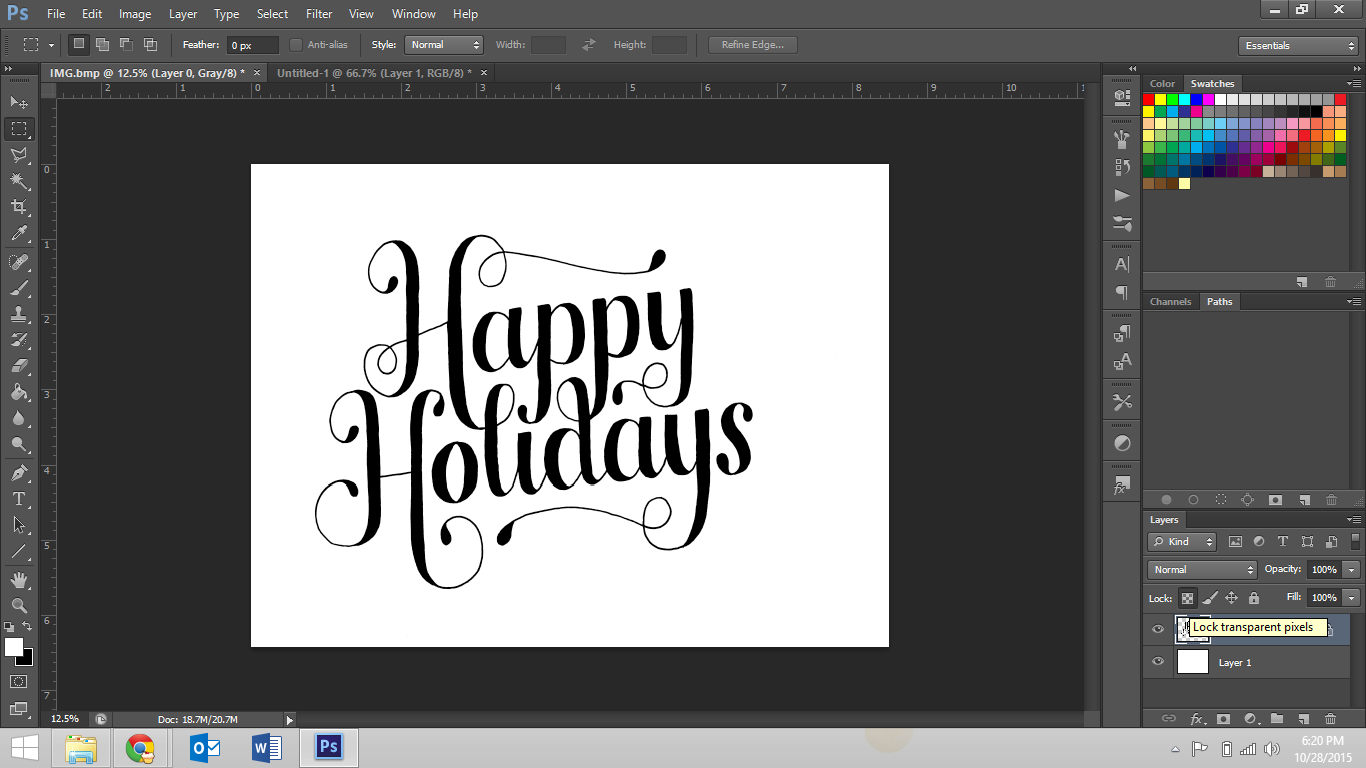
Task: Change screen mode button in toolbar
Action: pos(19,708)
